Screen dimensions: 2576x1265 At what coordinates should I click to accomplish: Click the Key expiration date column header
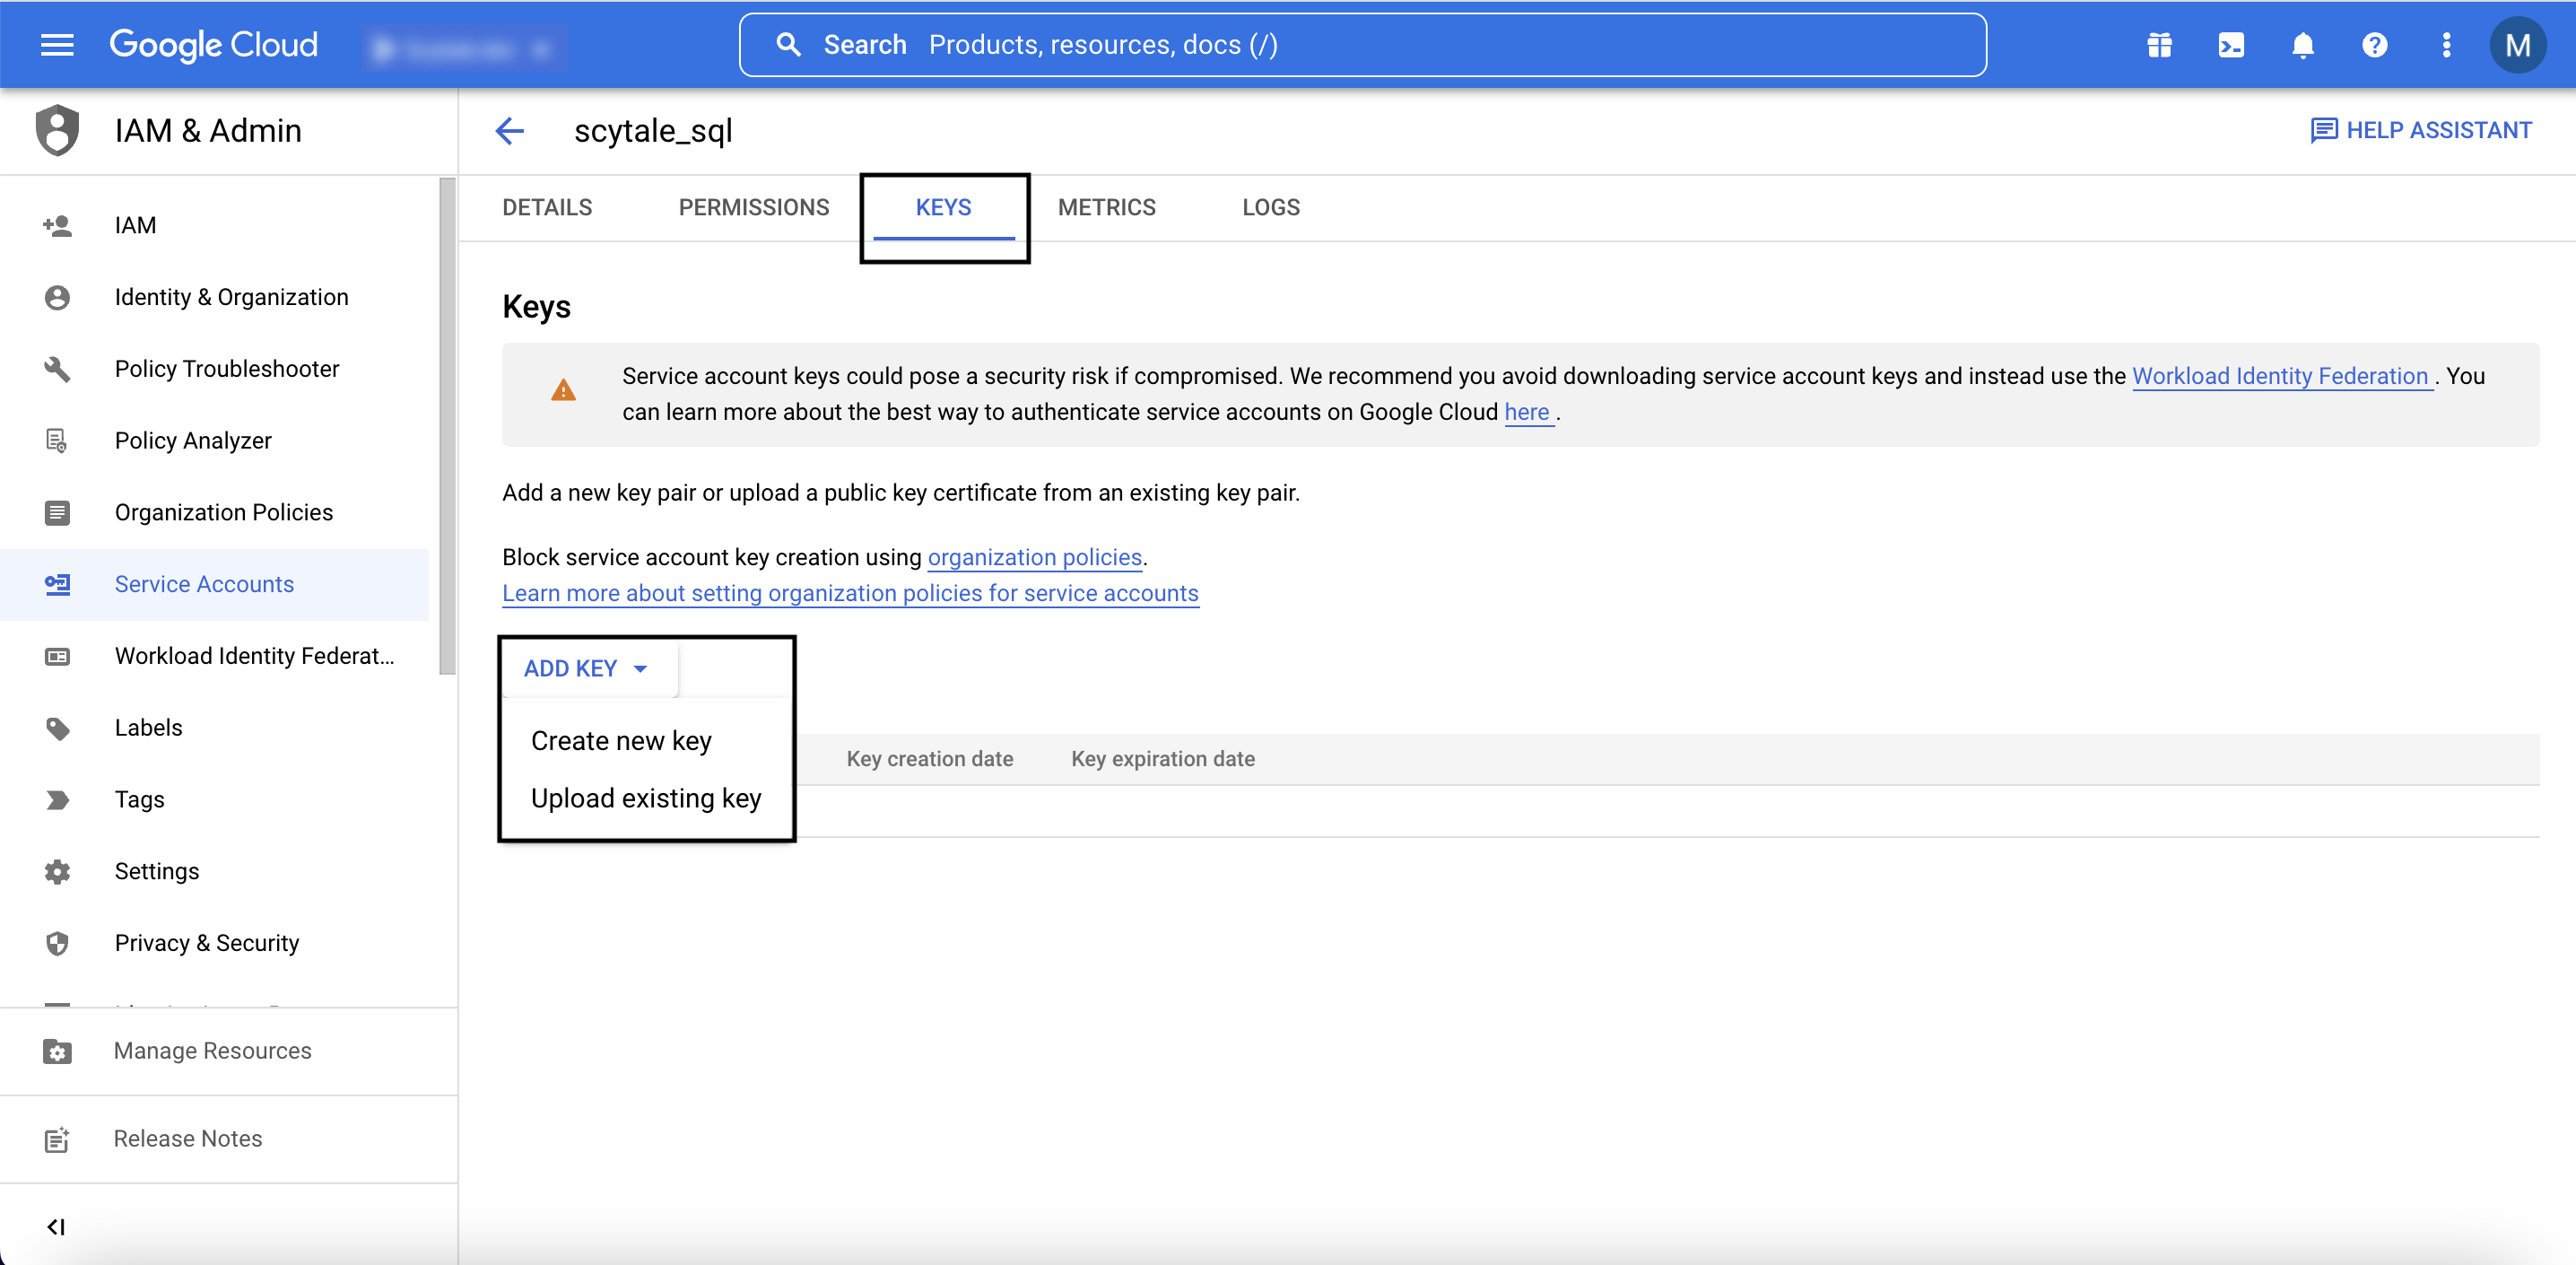click(x=1162, y=759)
